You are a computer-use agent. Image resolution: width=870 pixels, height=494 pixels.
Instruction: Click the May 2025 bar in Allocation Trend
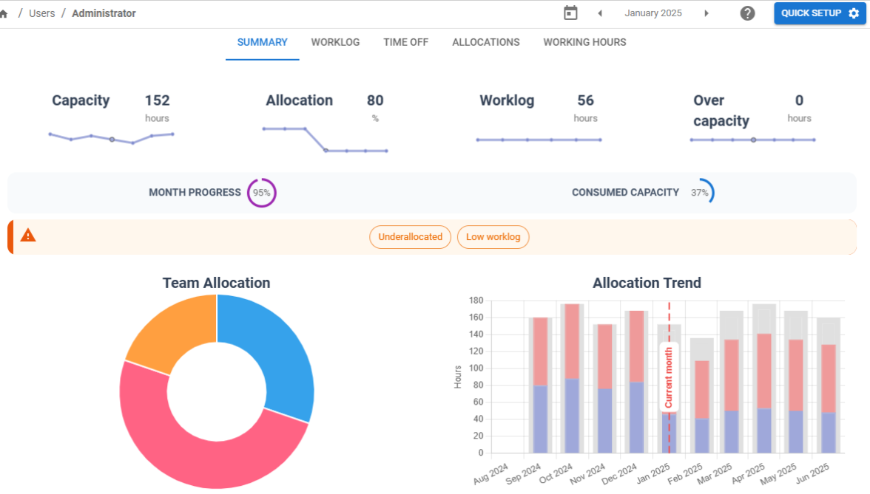796,382
